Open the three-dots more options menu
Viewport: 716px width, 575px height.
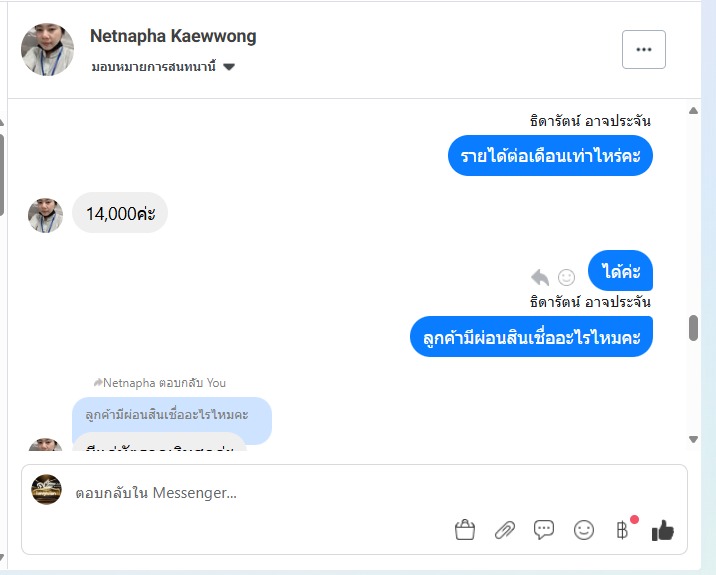[x=643, y=48]
